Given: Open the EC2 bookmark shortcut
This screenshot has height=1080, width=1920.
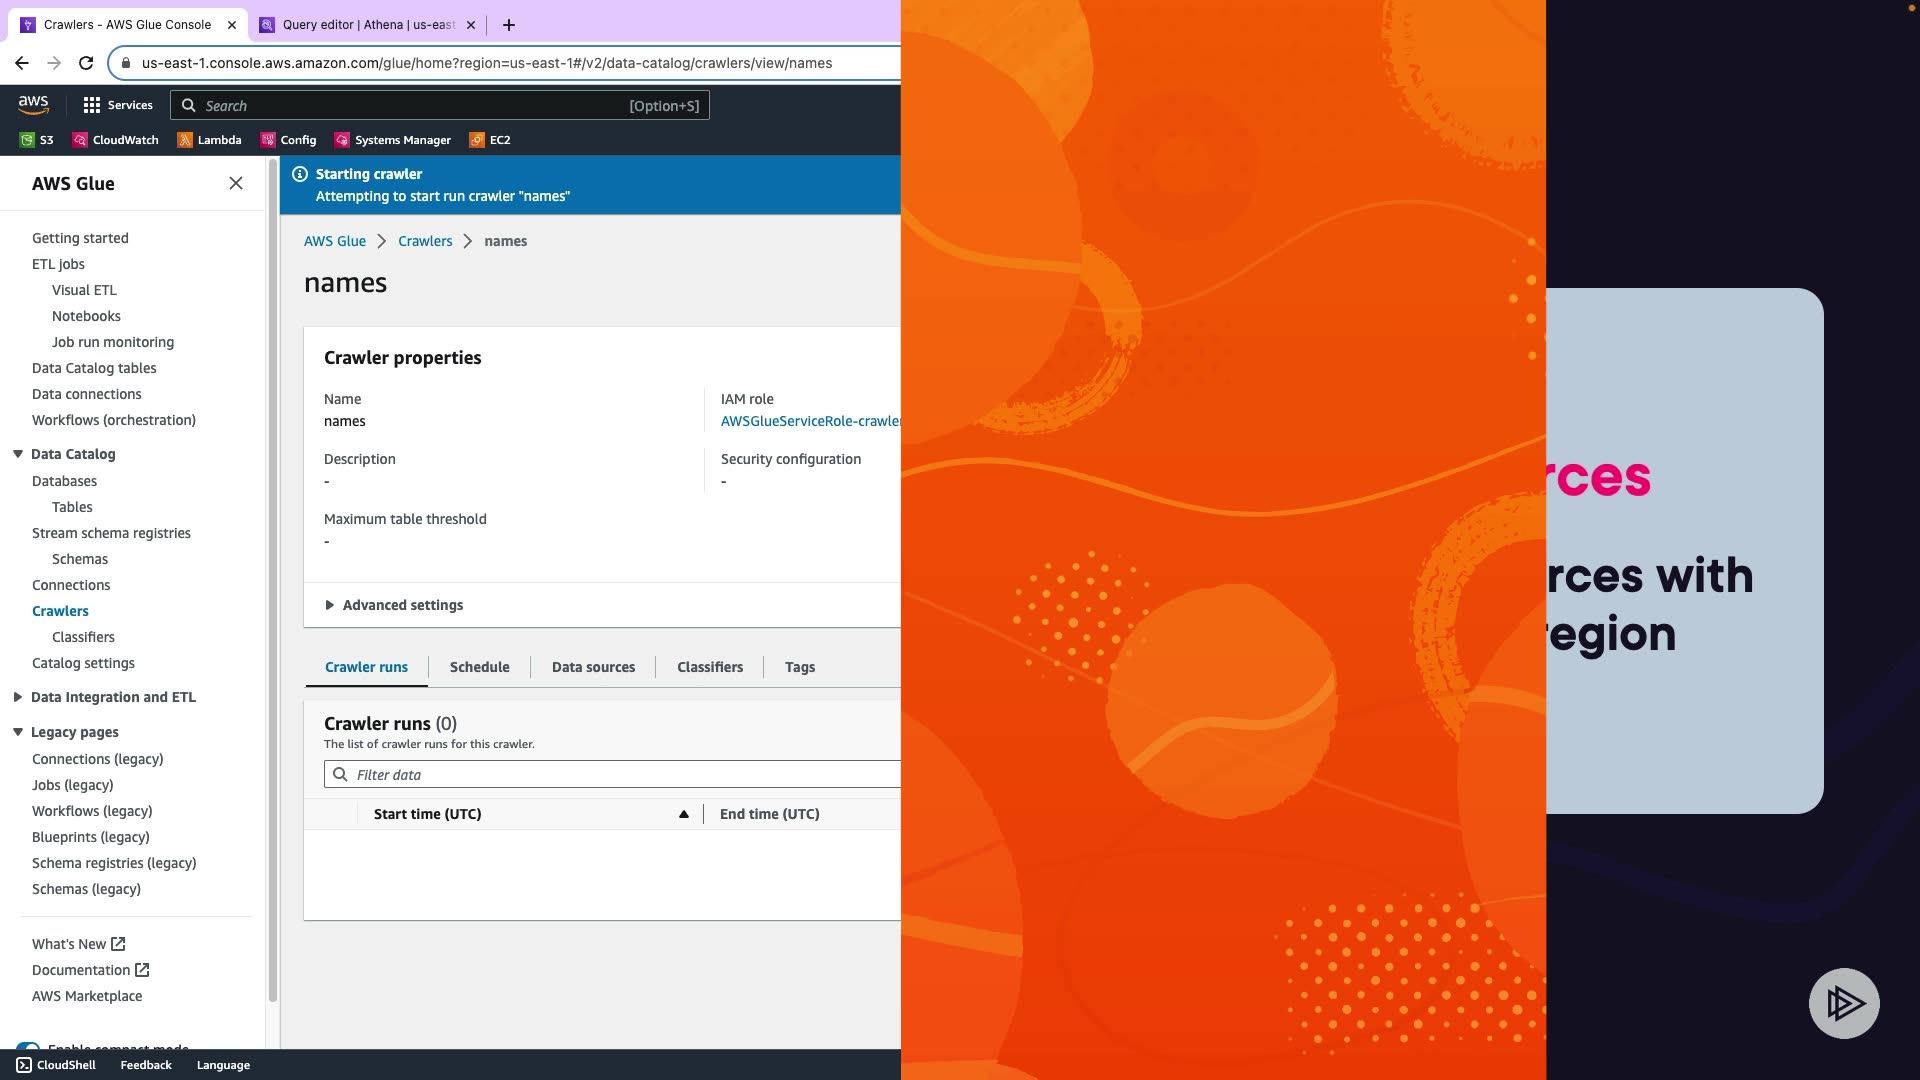Looking at the screenshot, I should pyautogui.click(x=490, y=140).
